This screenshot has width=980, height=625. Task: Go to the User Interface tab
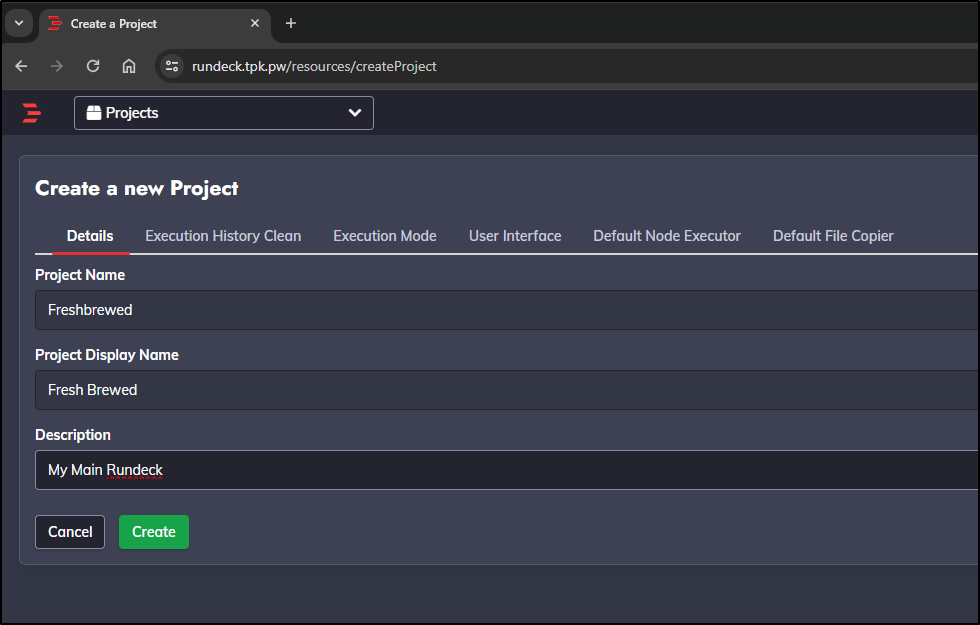pyautogui.click(x=515, y=236)
